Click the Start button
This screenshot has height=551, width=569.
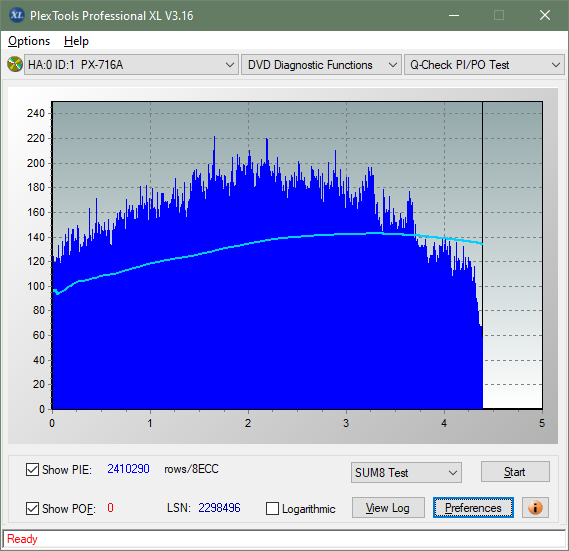pyautogui.click(x=515, y=472)
